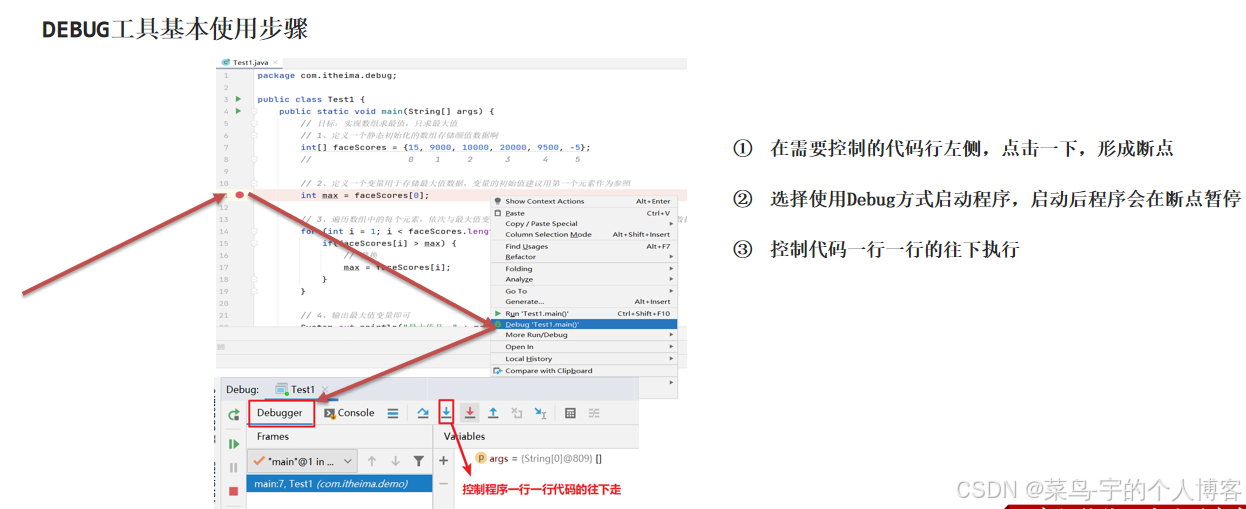Image resolution: width=1246 pixels, height=509 pixels.
Task: Close the Test1.java editor tab
Action: tap(276, 62)
